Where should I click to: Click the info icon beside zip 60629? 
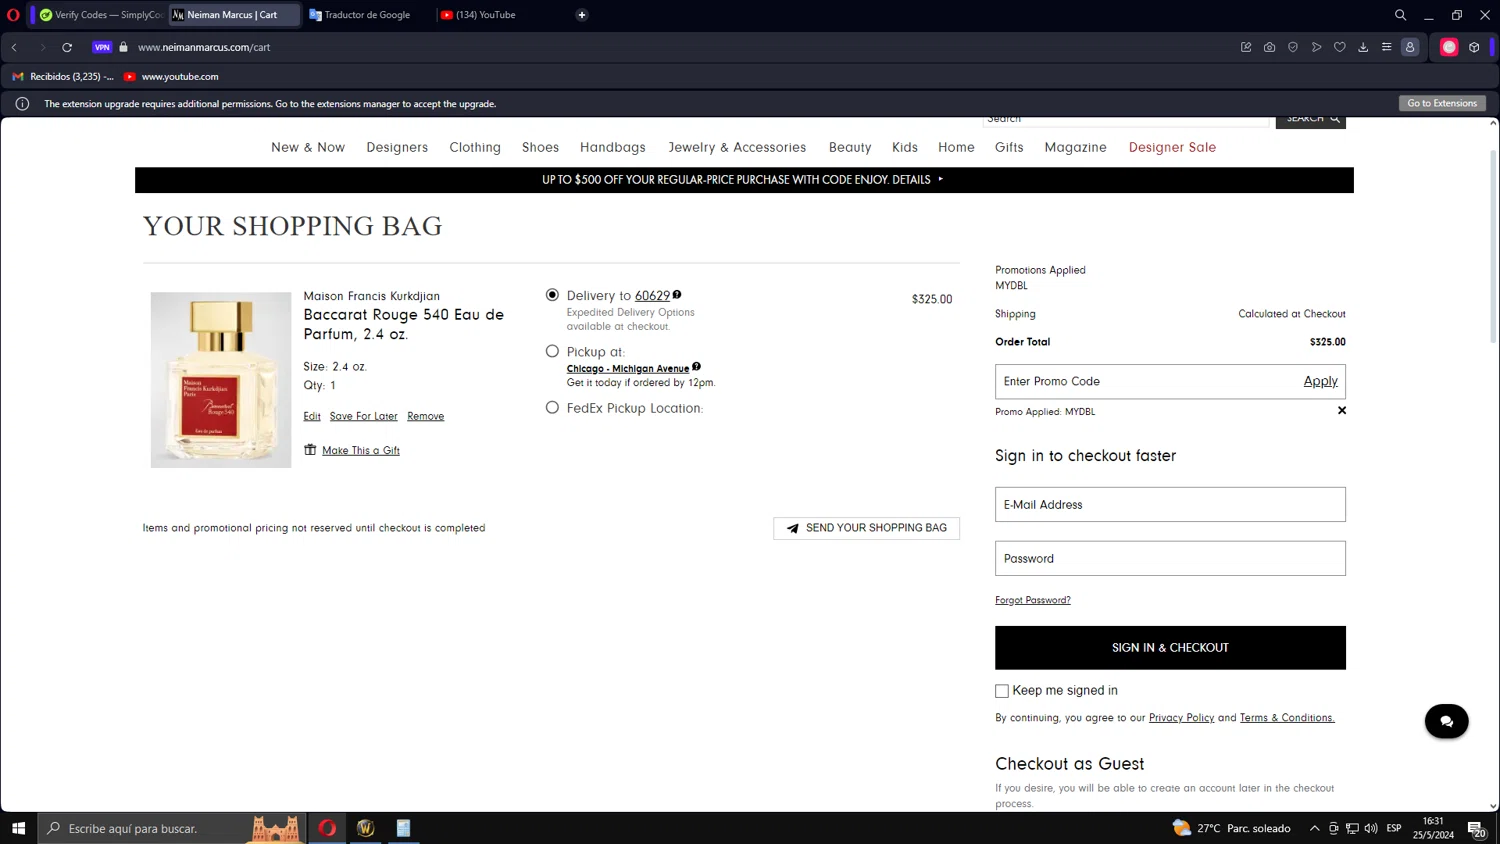[x=677, y=295]
